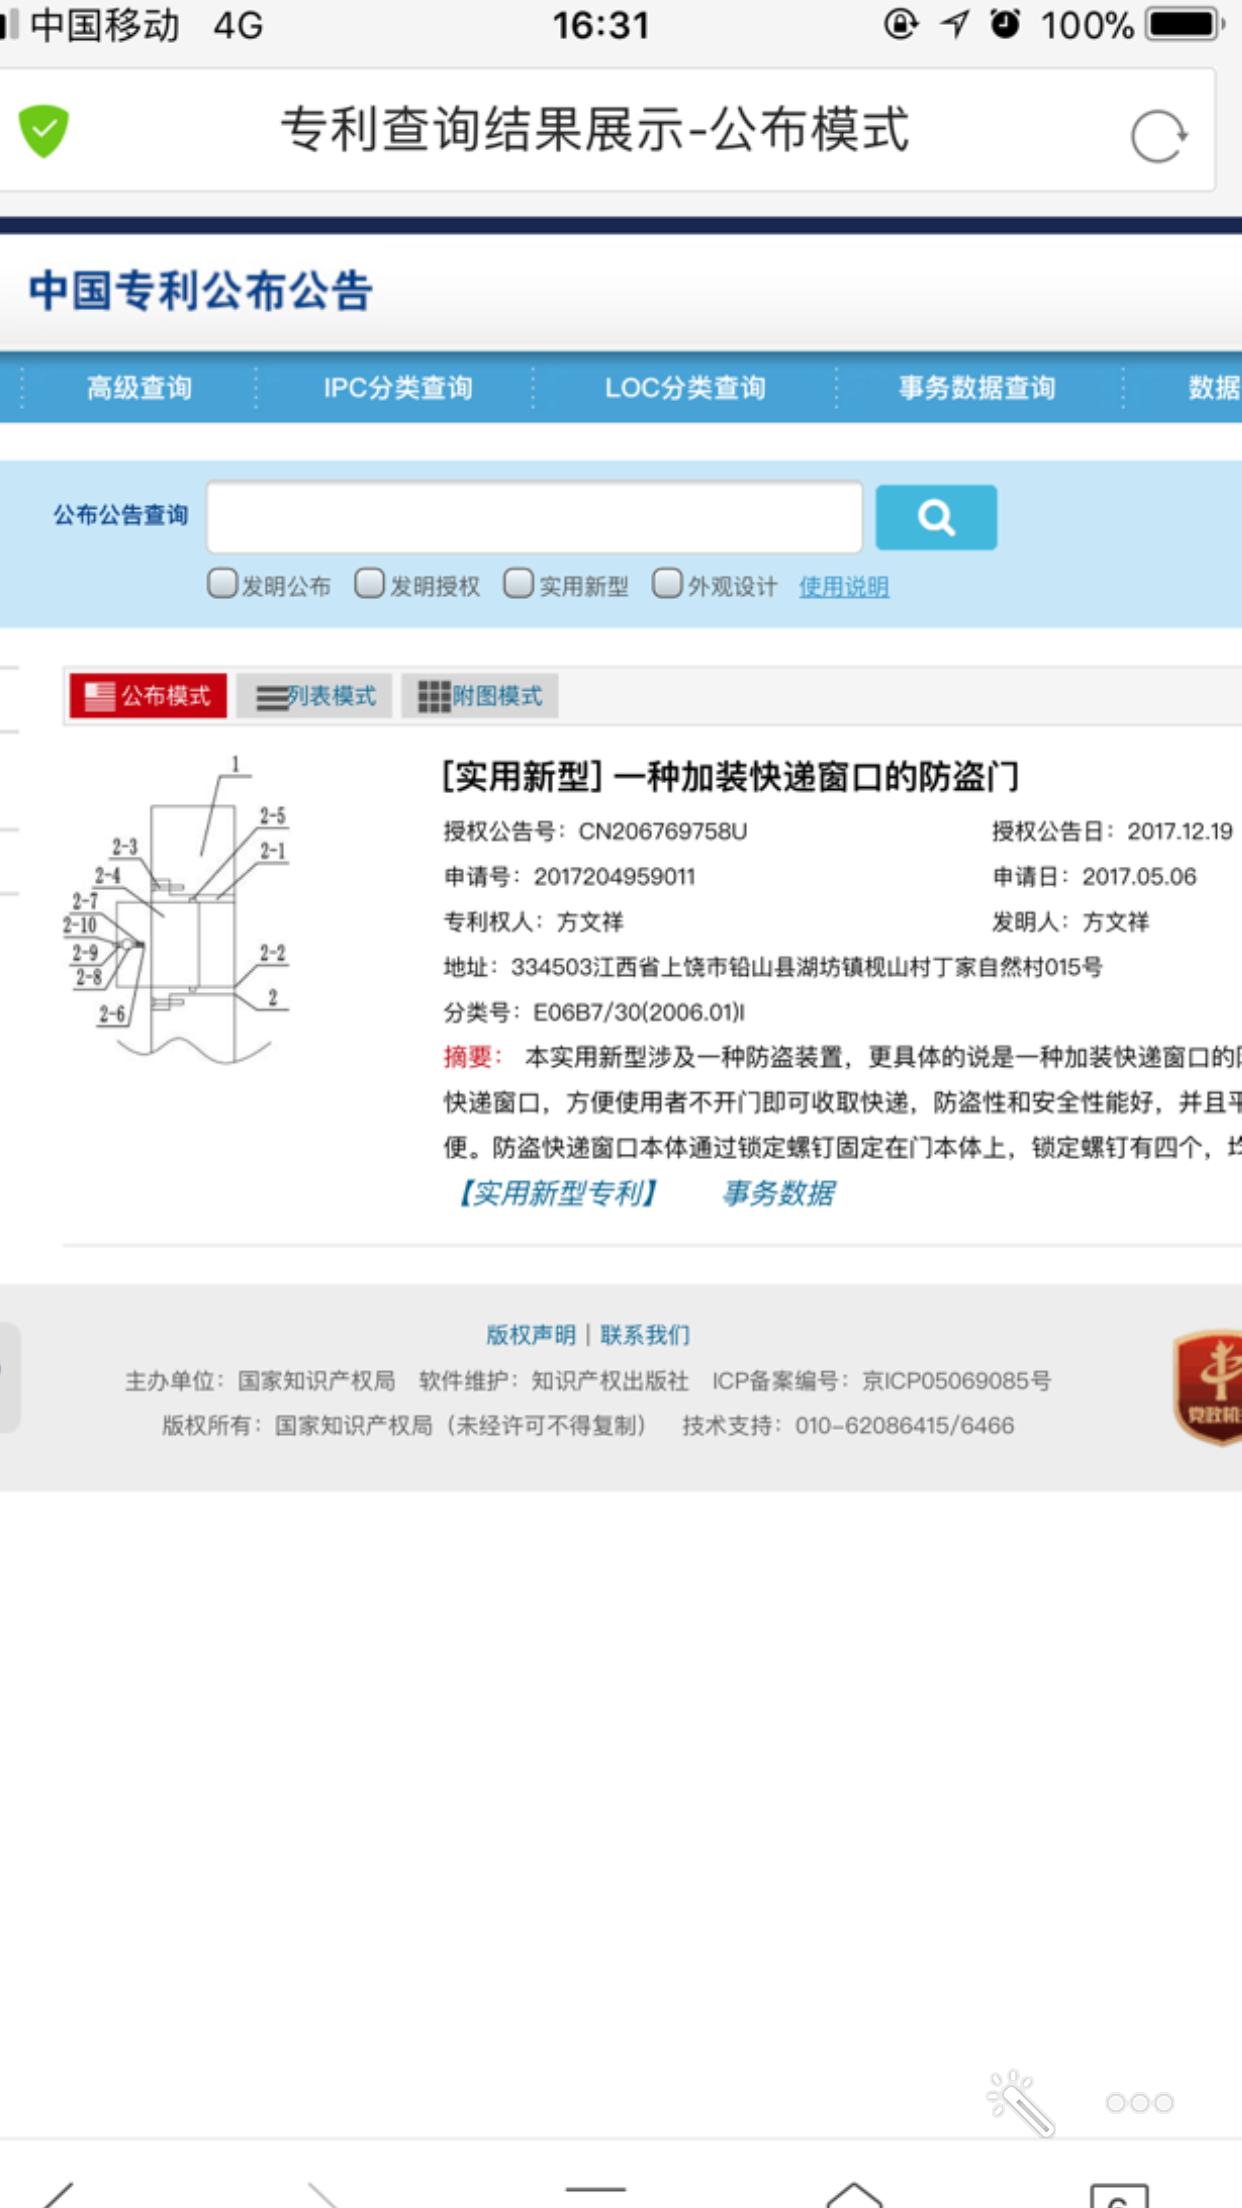The height and width of the screenshot is (2208, 1242).
Task: Go to 事务数据查询 menu item
Action: (x=976, y=388)
